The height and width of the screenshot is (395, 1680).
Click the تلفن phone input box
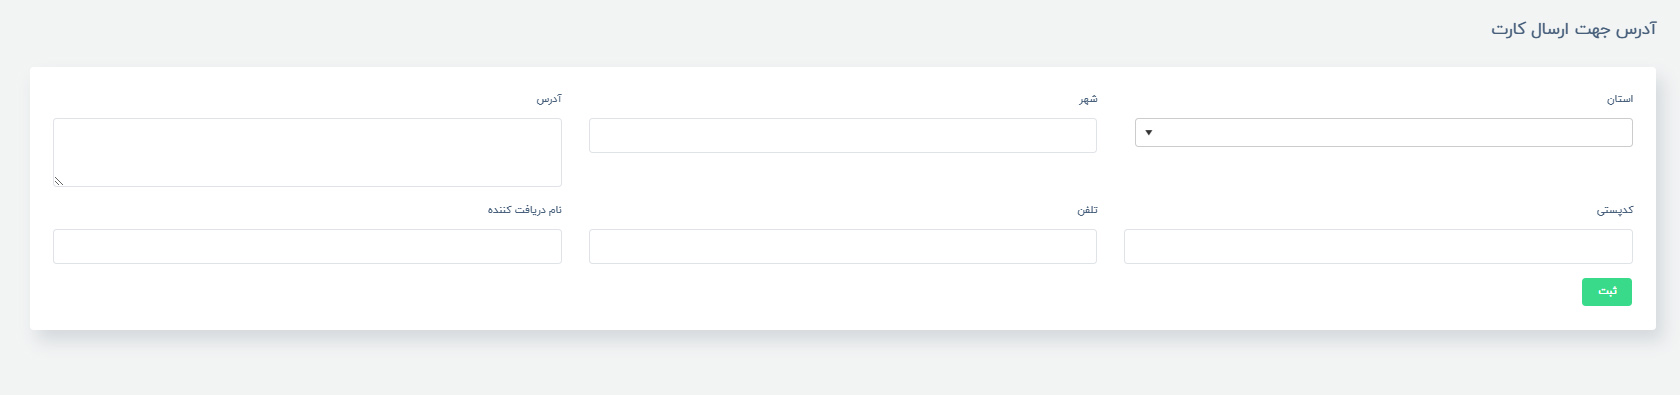coord(843,247)
